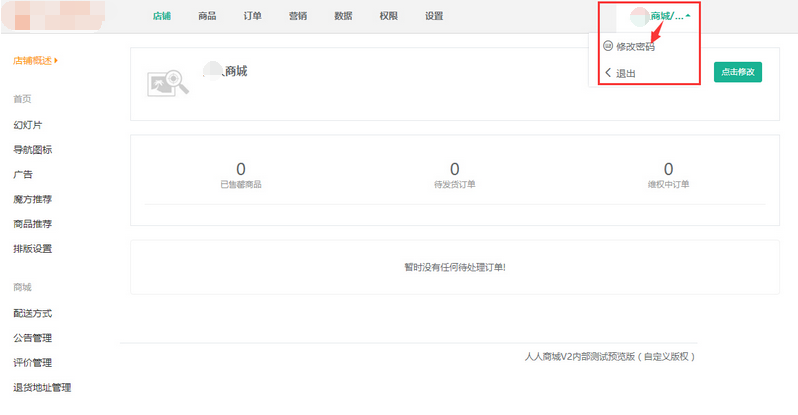Open the 商品 top menu

(207, 16)
